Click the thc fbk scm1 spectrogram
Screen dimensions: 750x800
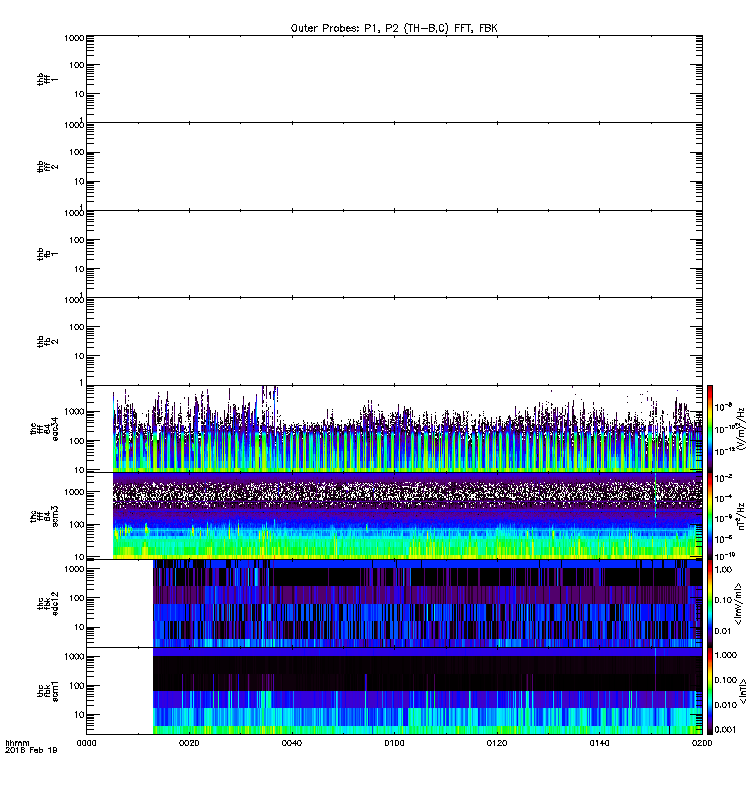427,690
